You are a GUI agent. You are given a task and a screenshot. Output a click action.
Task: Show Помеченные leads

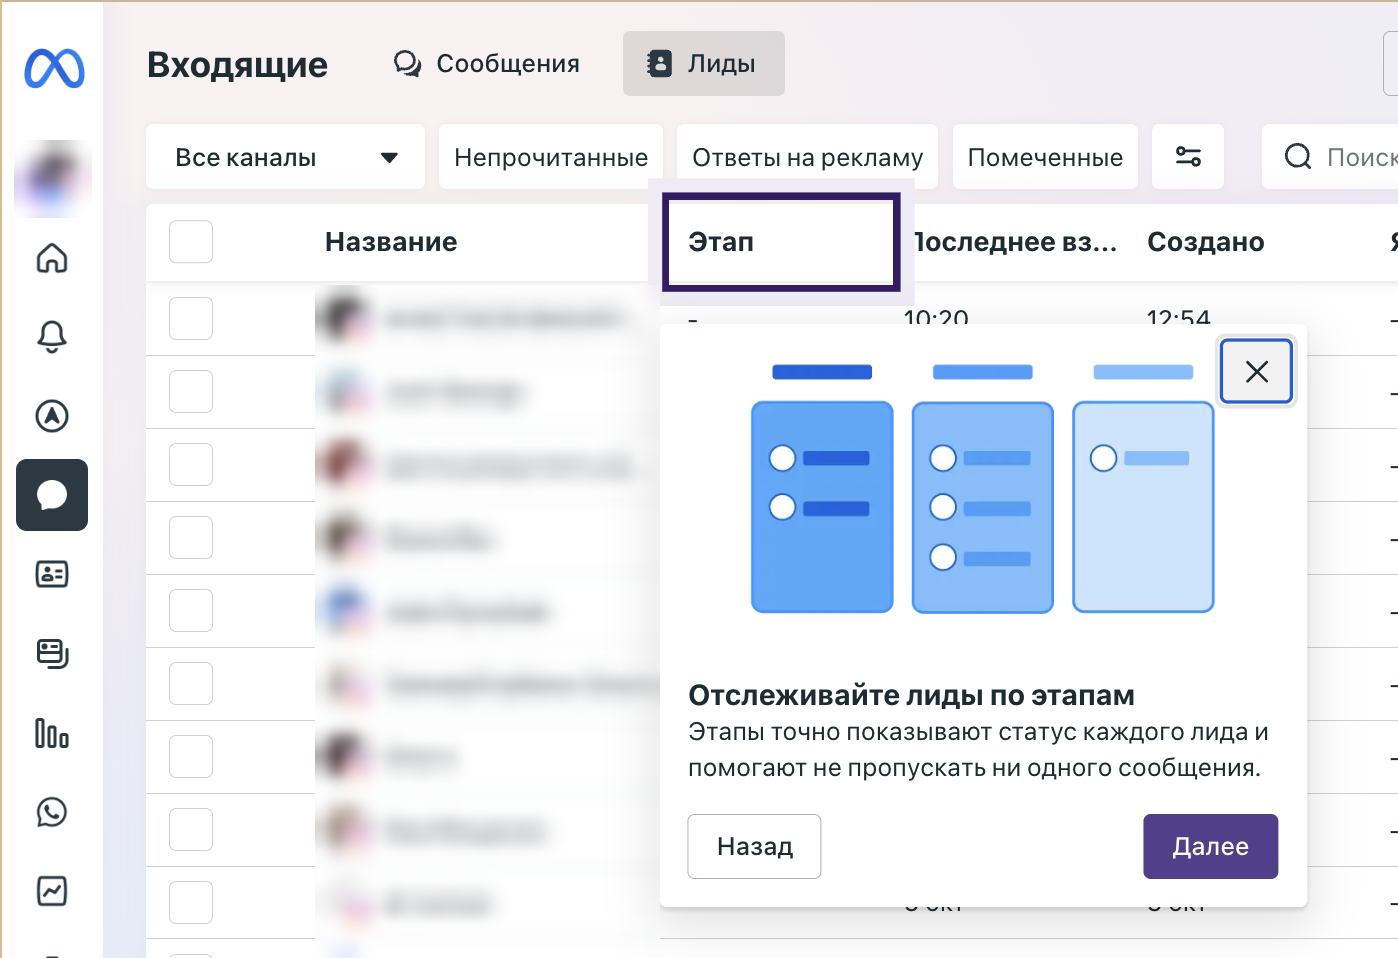point(1045,157)
